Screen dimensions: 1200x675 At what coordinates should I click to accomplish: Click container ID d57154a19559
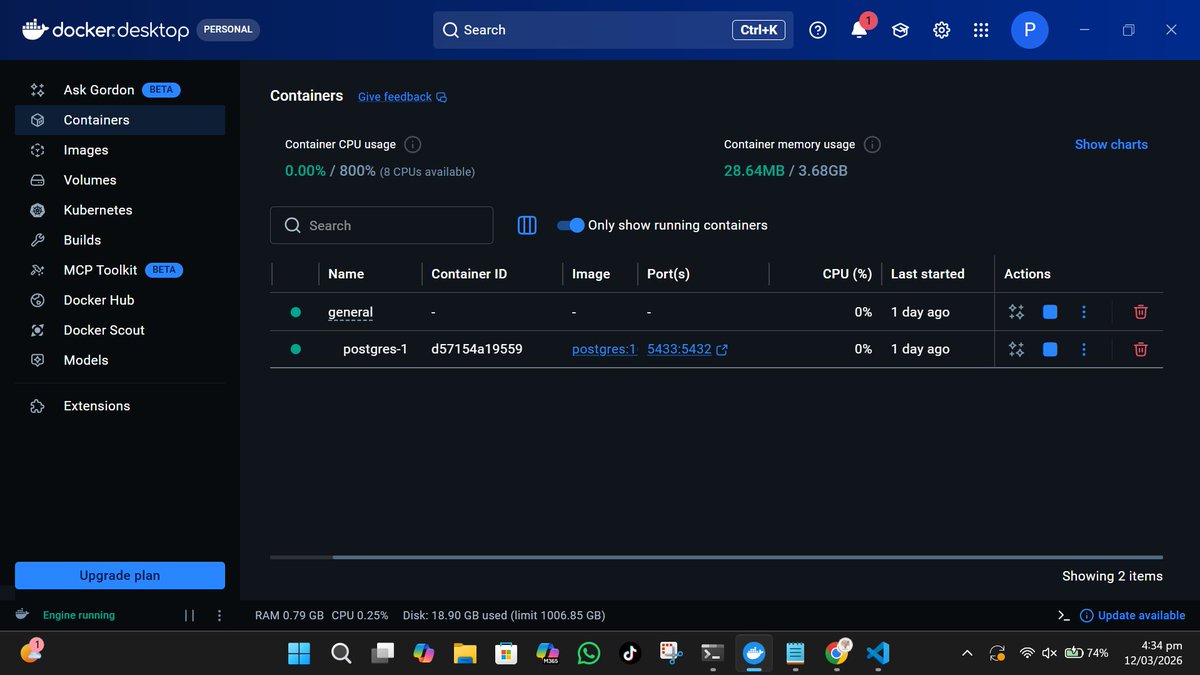477,349
